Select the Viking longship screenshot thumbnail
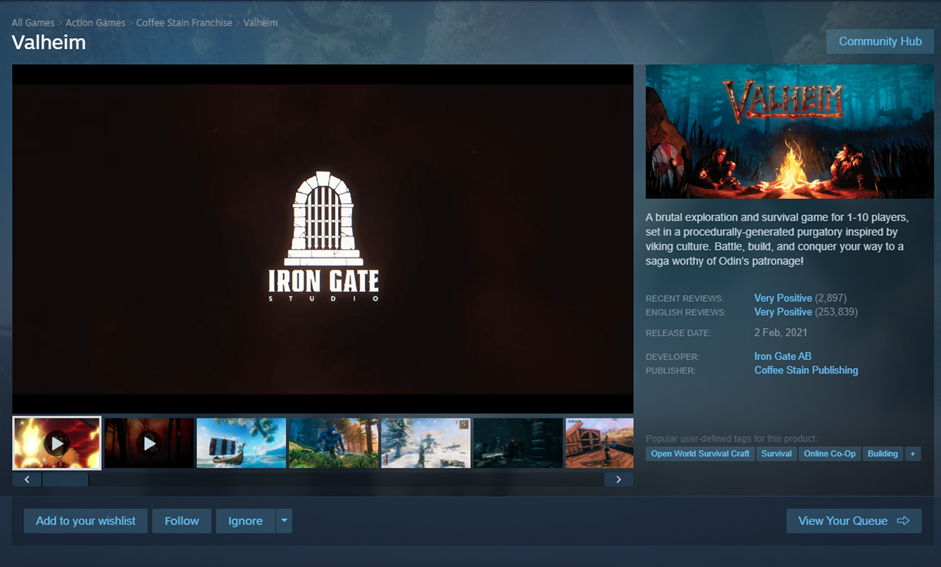 click(241, 443)
